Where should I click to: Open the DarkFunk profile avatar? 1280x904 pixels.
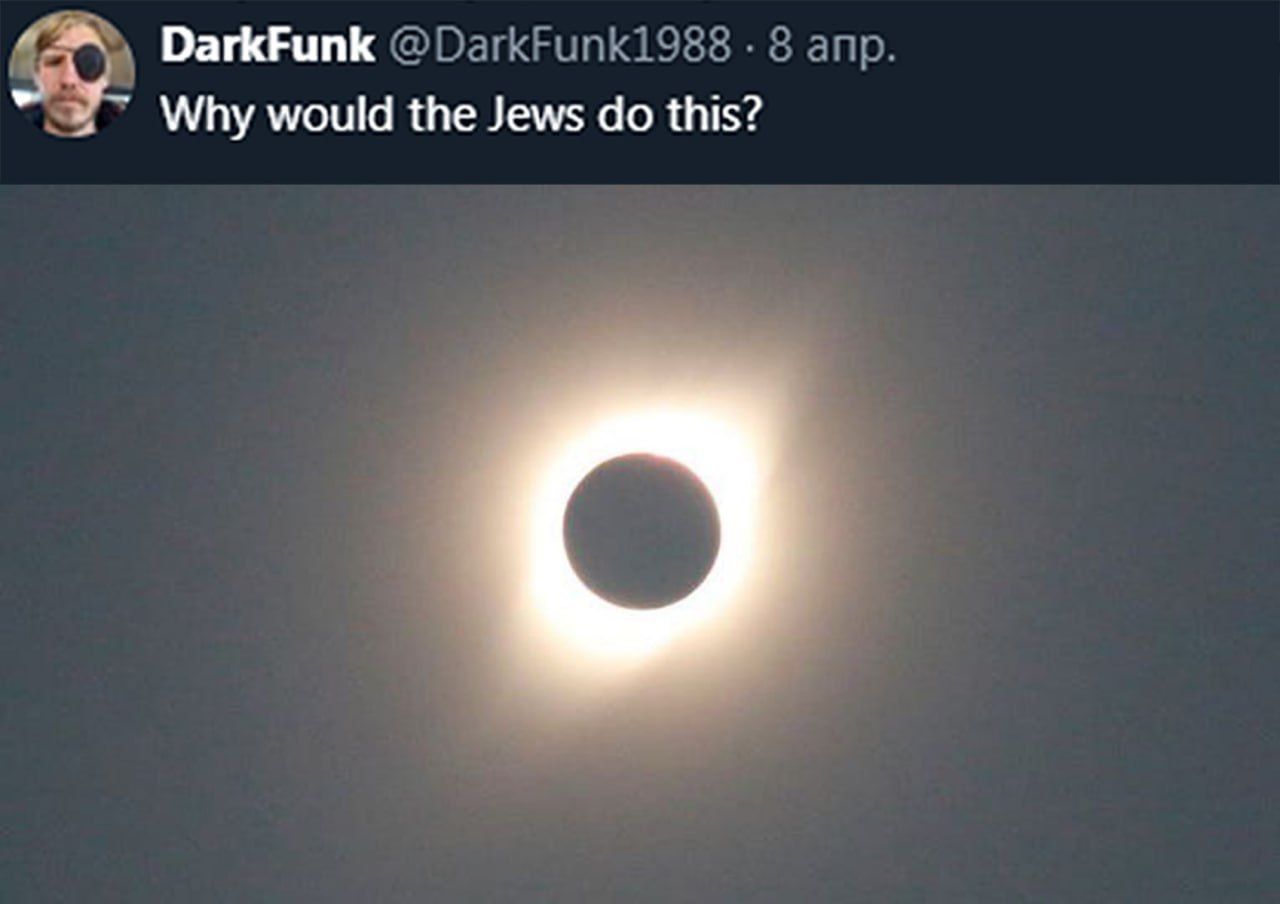pyautogui.click(x=71, y=73)
